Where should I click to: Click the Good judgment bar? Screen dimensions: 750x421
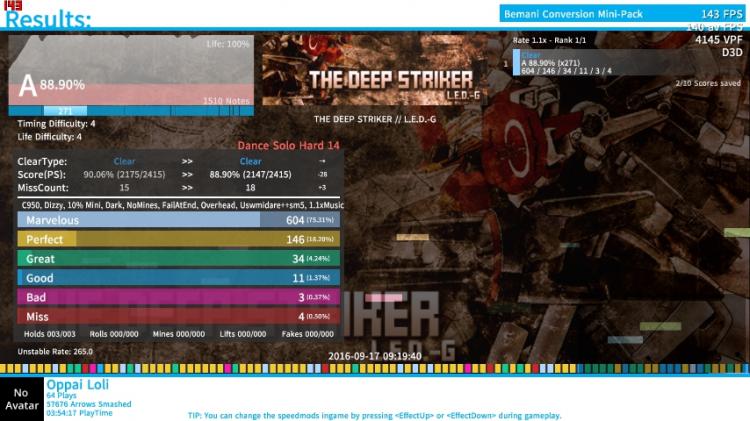(x=178, y=277)
